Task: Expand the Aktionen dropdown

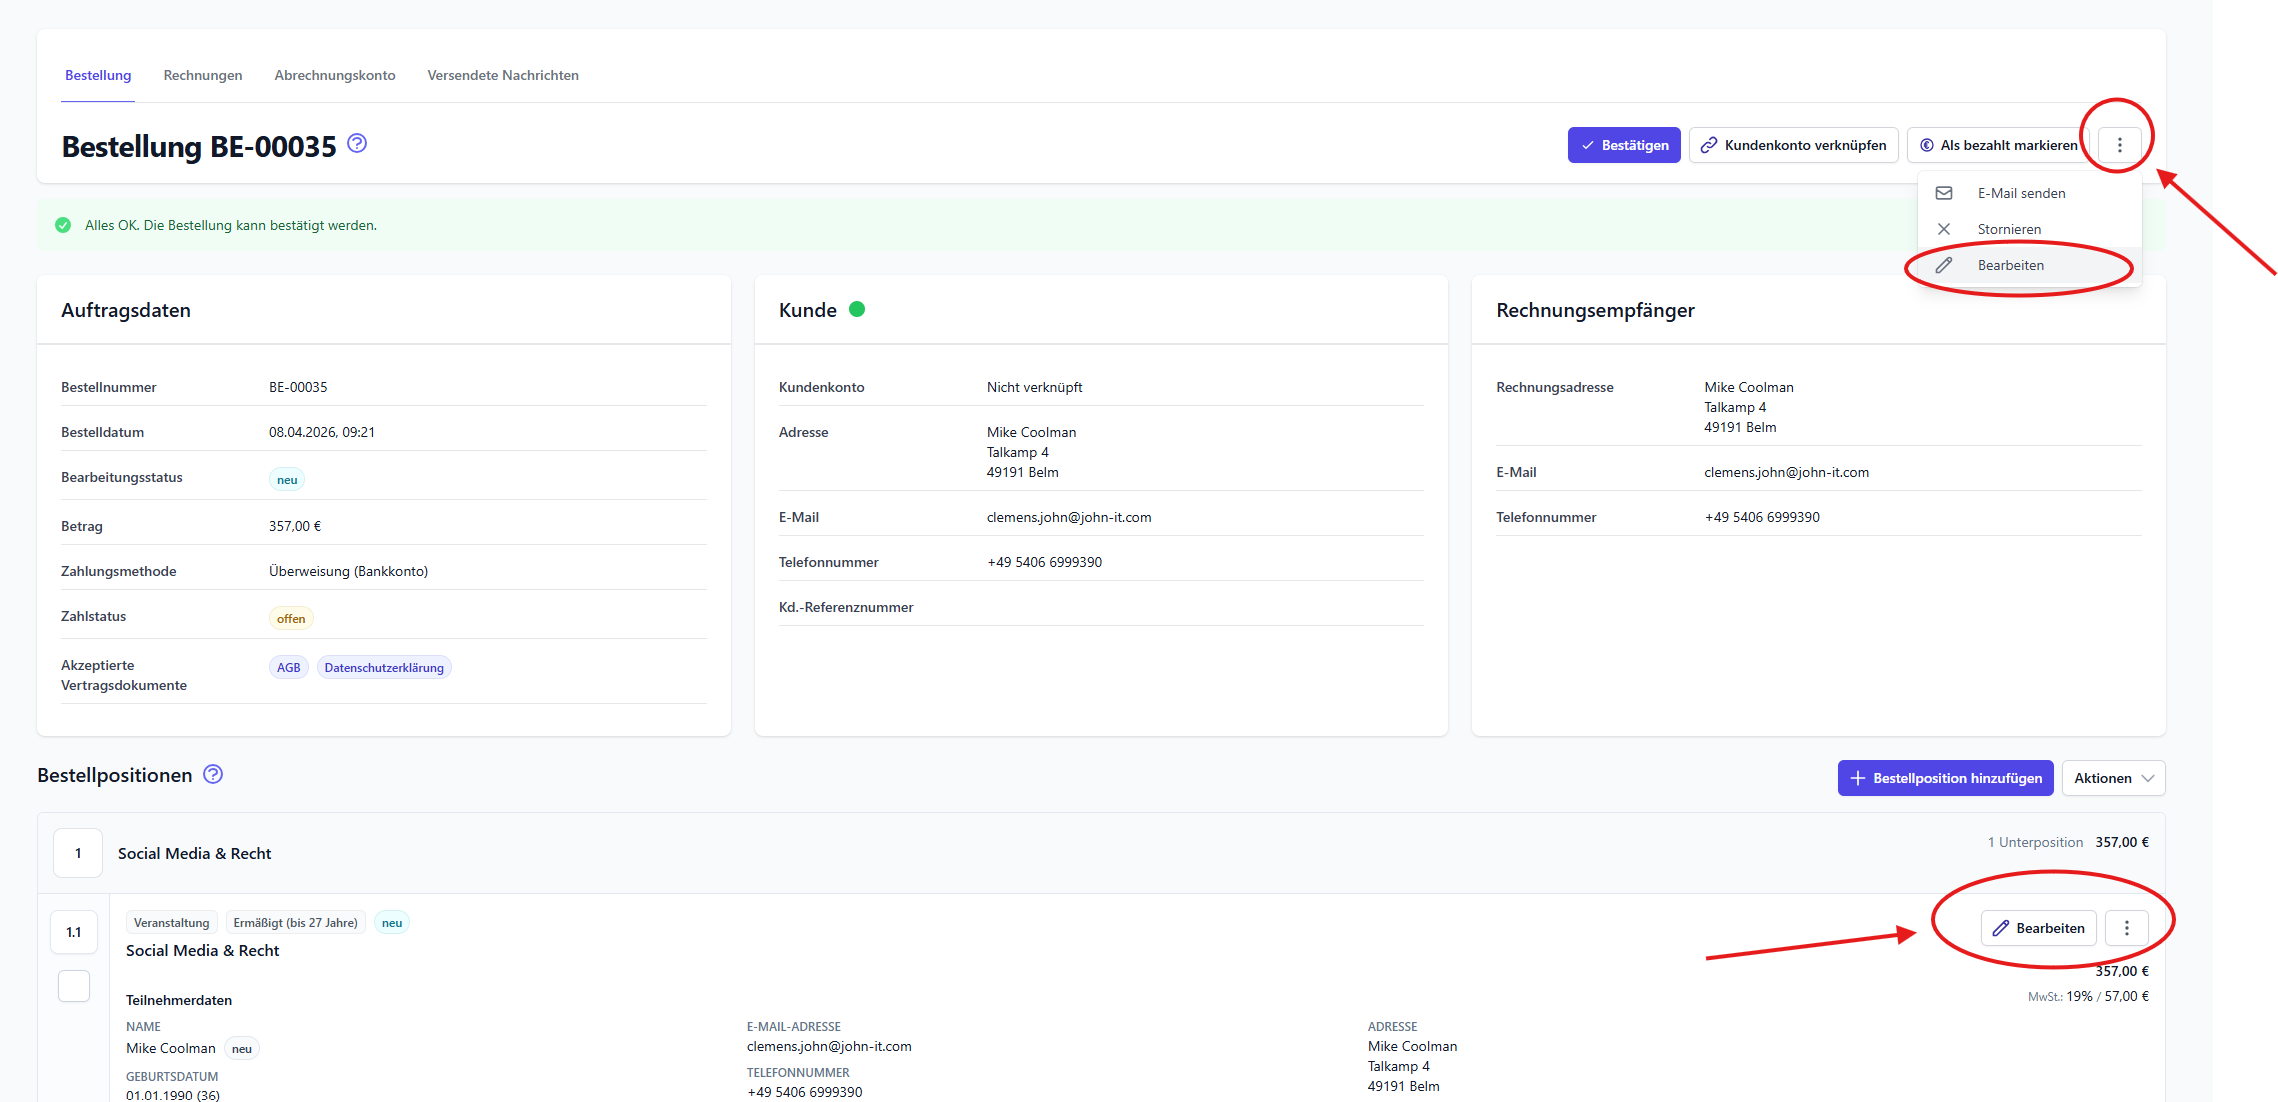Action: (x=2113, y=778)
